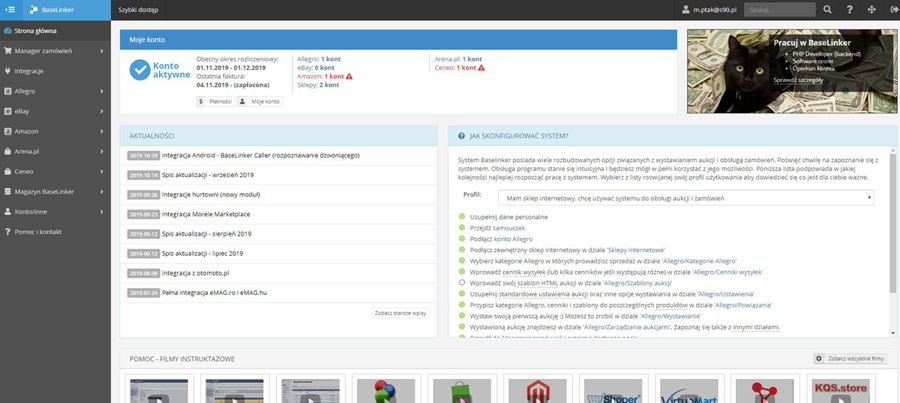900x403 pixels.
Task: Open the 'Allegro/Wystawianie' link
Action: (x=670, y=316)
